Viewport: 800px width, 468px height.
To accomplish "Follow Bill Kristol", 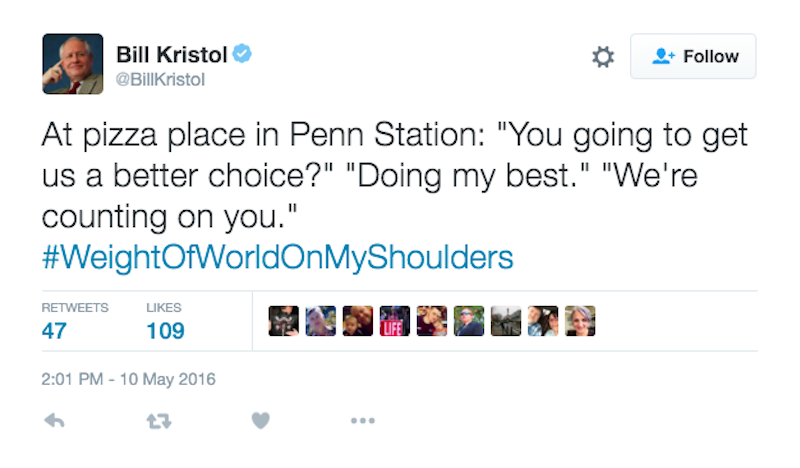I will [x=693, y=57].
